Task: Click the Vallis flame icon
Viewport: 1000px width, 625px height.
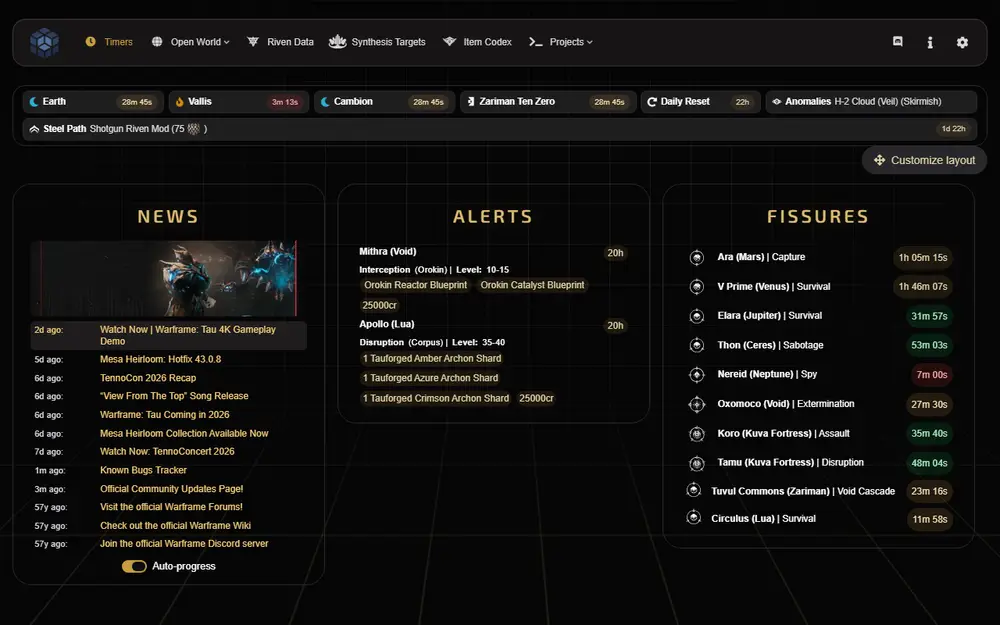Action: (180, 101)
